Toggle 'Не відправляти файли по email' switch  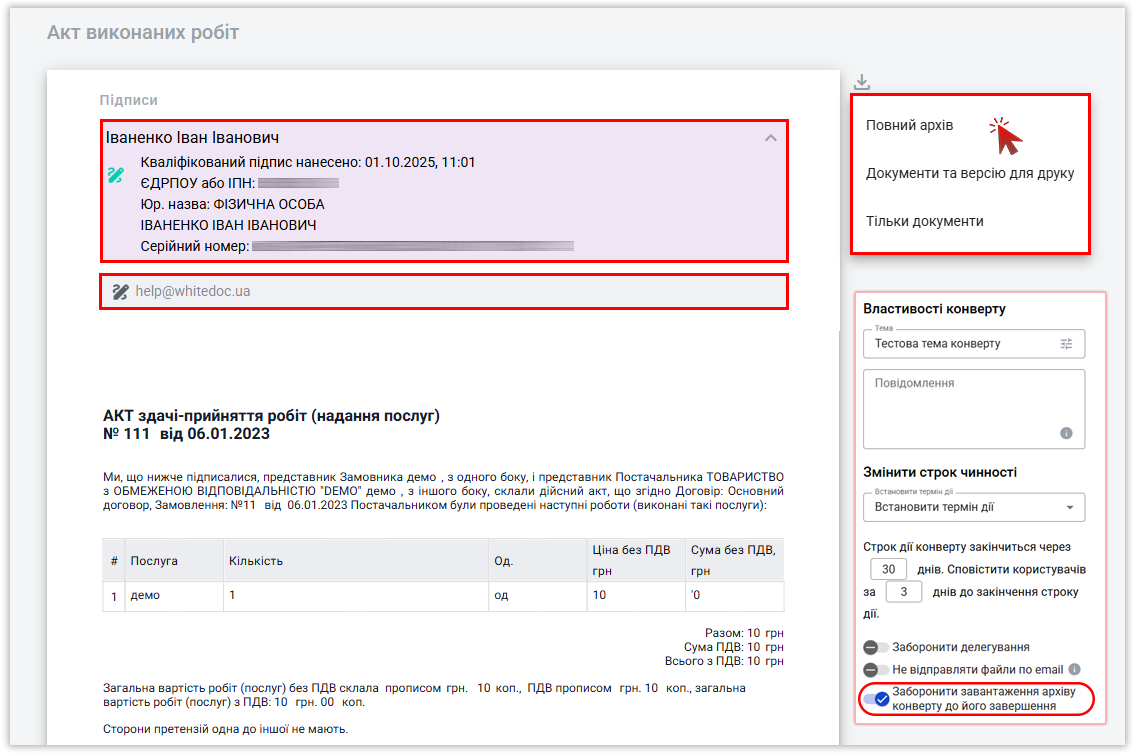[876, 669]
